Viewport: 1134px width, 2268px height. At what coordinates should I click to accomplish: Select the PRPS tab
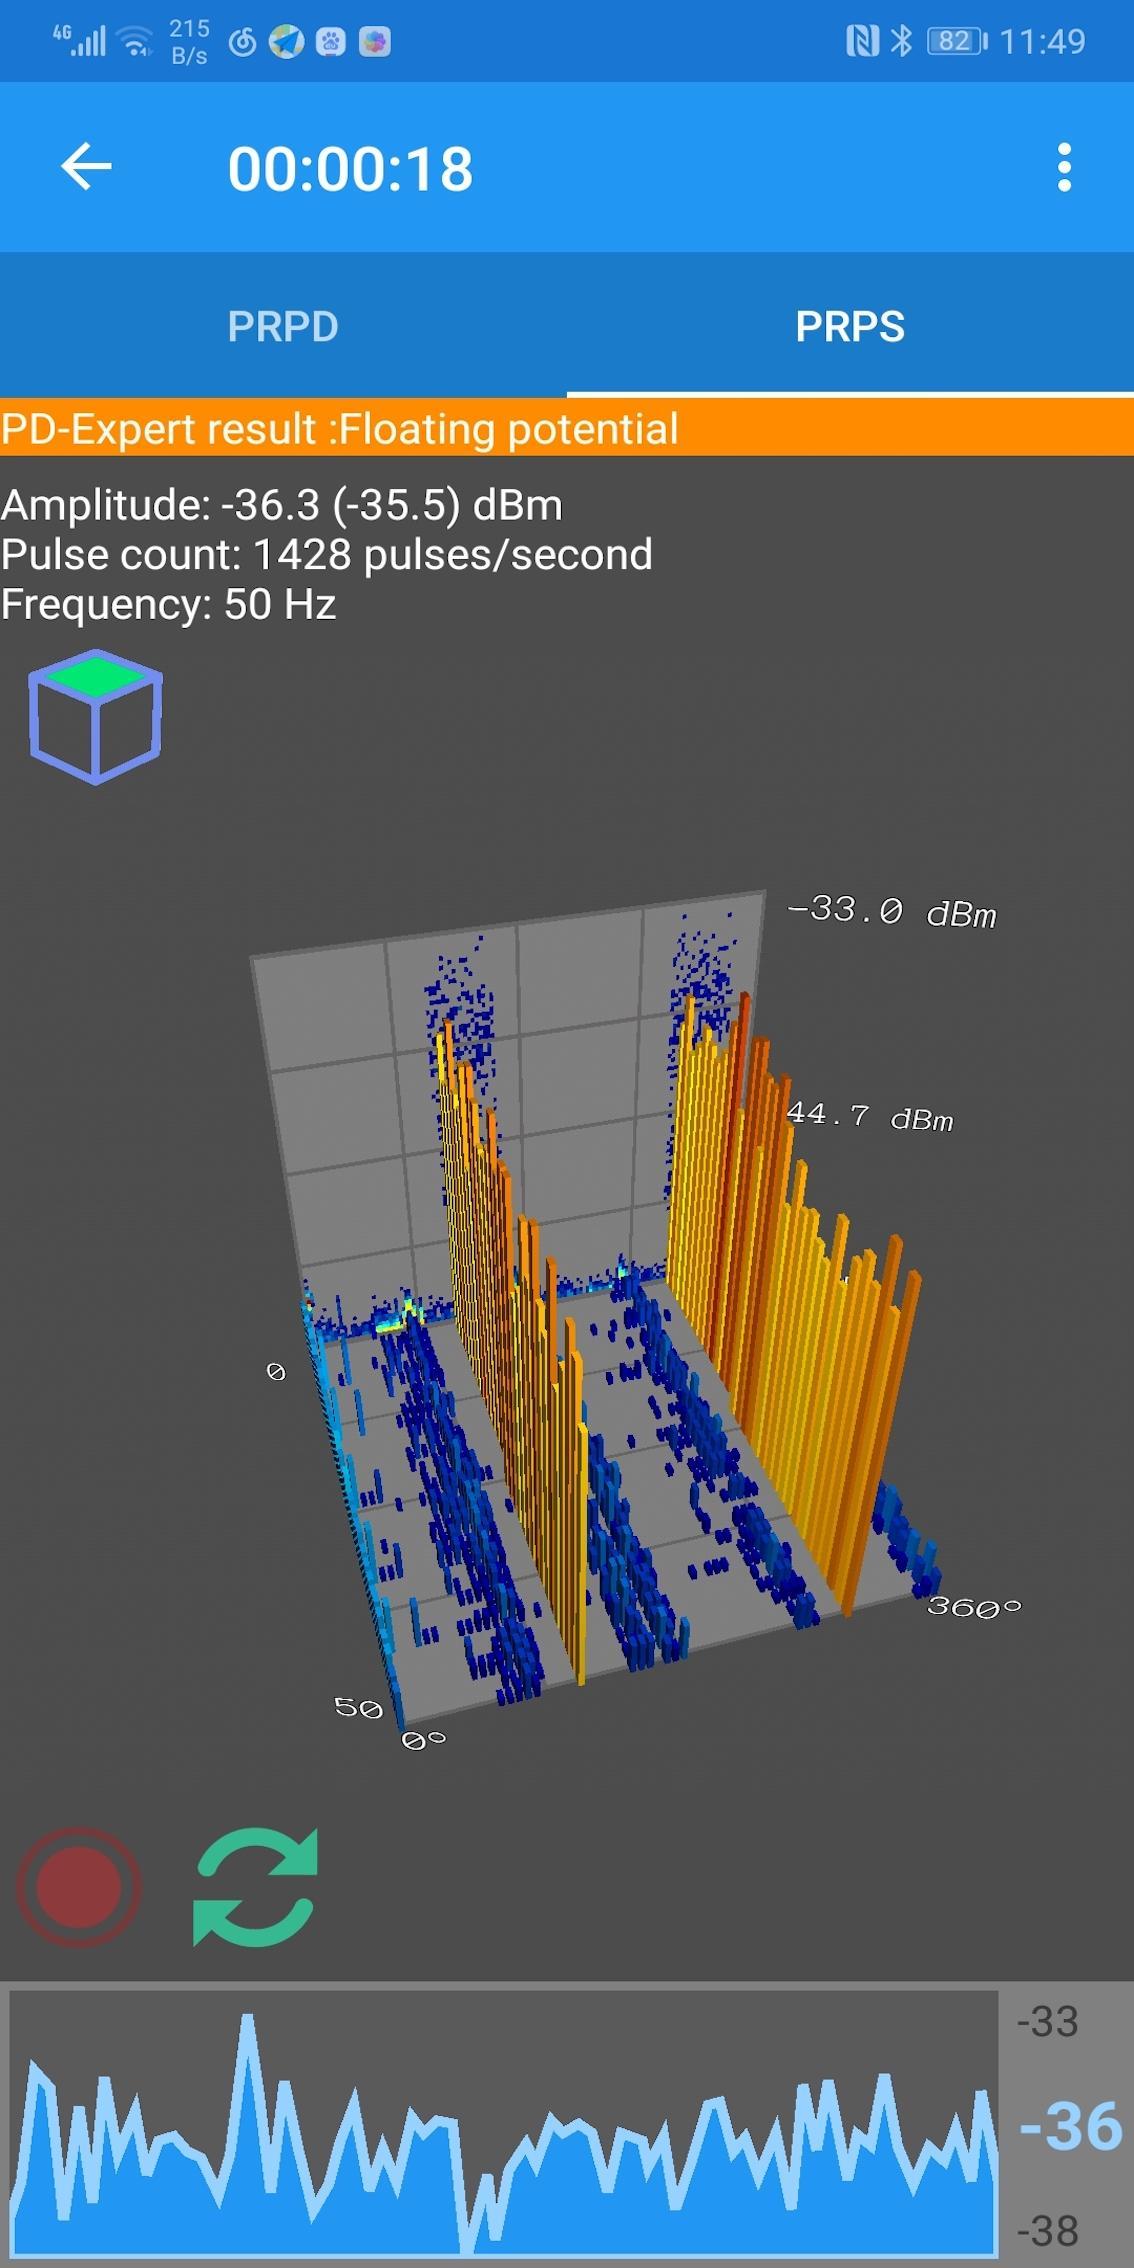click(850, 326)
